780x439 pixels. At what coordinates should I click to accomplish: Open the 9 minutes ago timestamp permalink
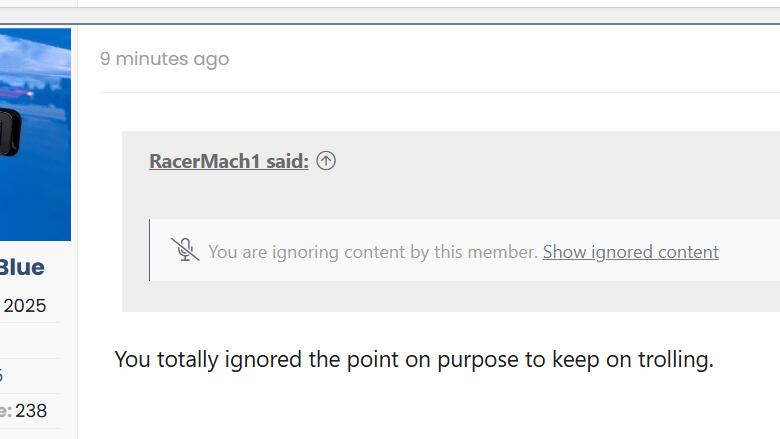coord(165,59)
